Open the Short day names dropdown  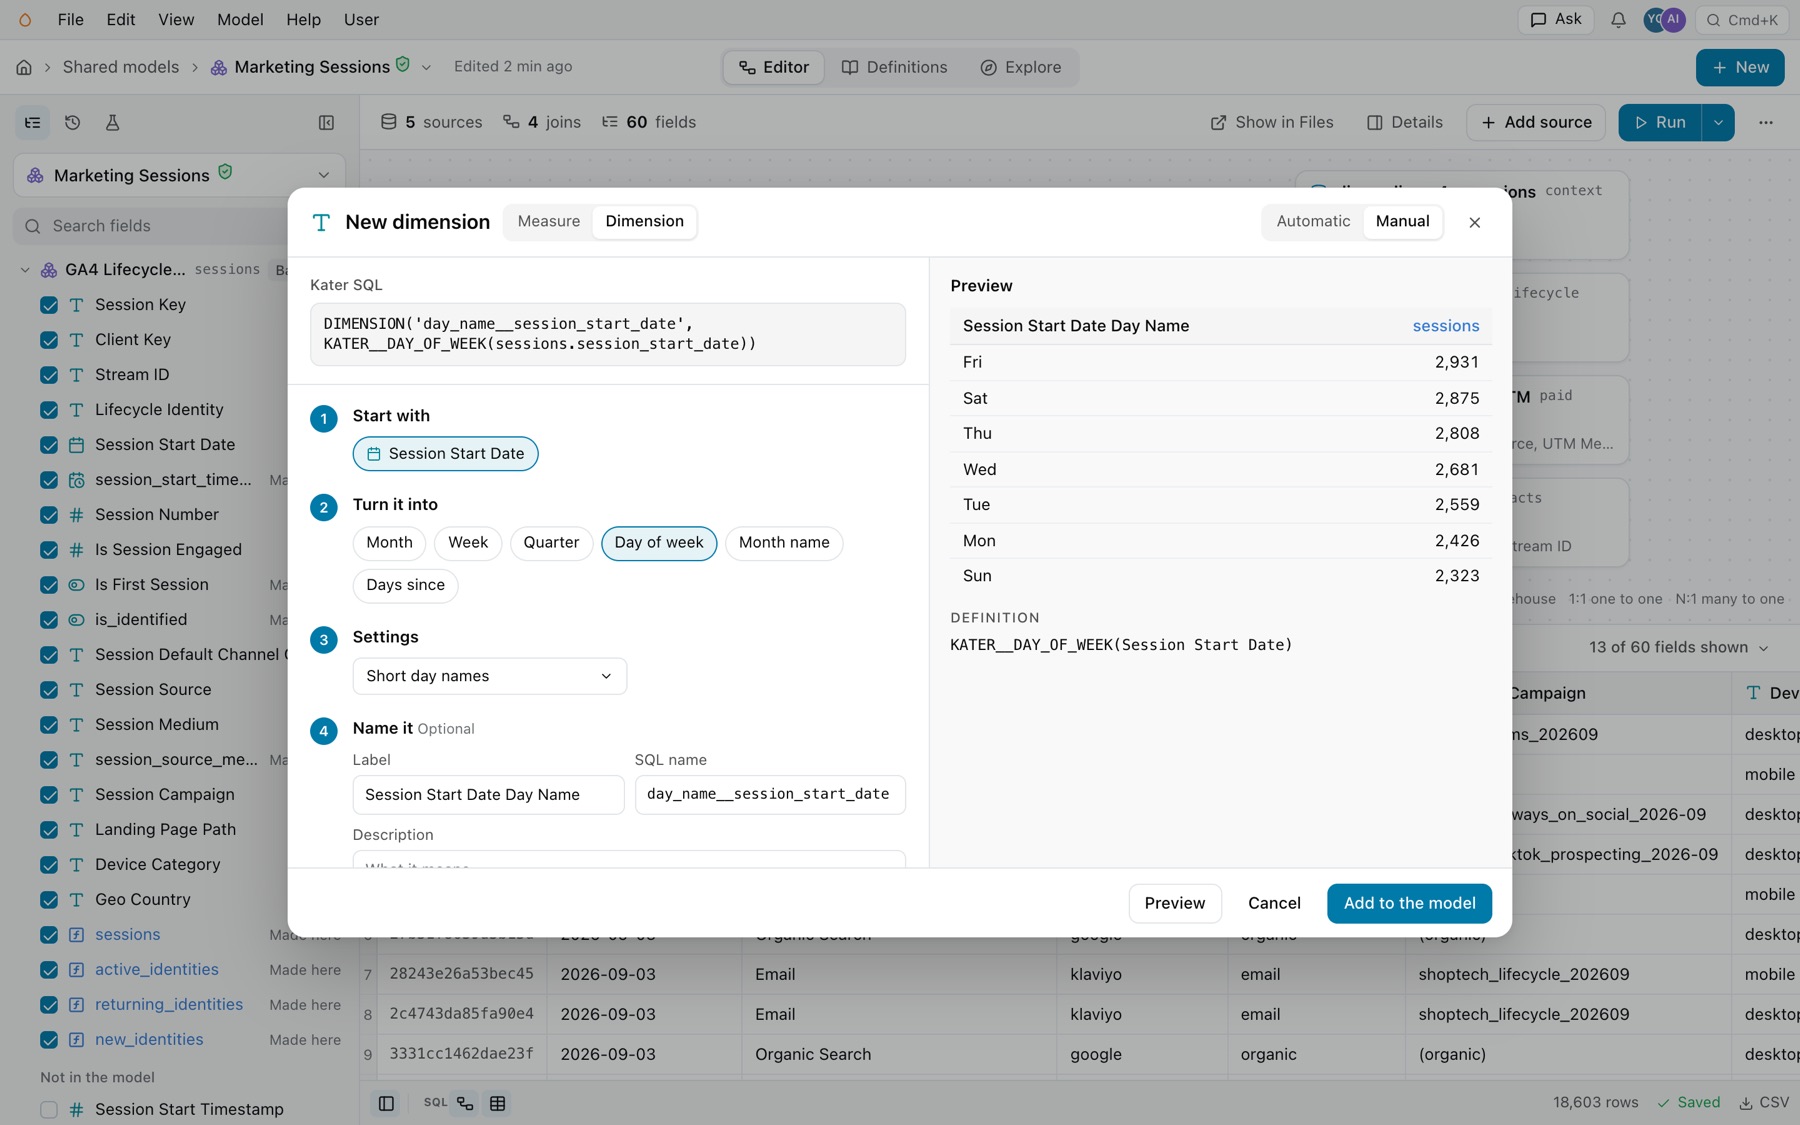(490, 676)
